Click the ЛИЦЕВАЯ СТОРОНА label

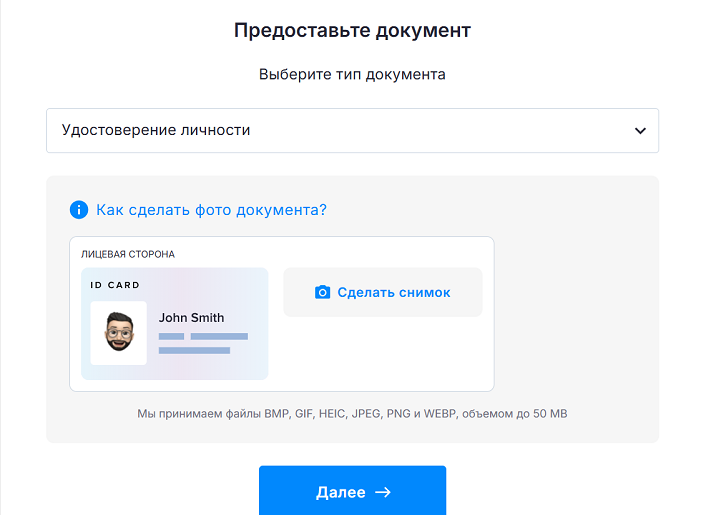[x=128, y=254]
